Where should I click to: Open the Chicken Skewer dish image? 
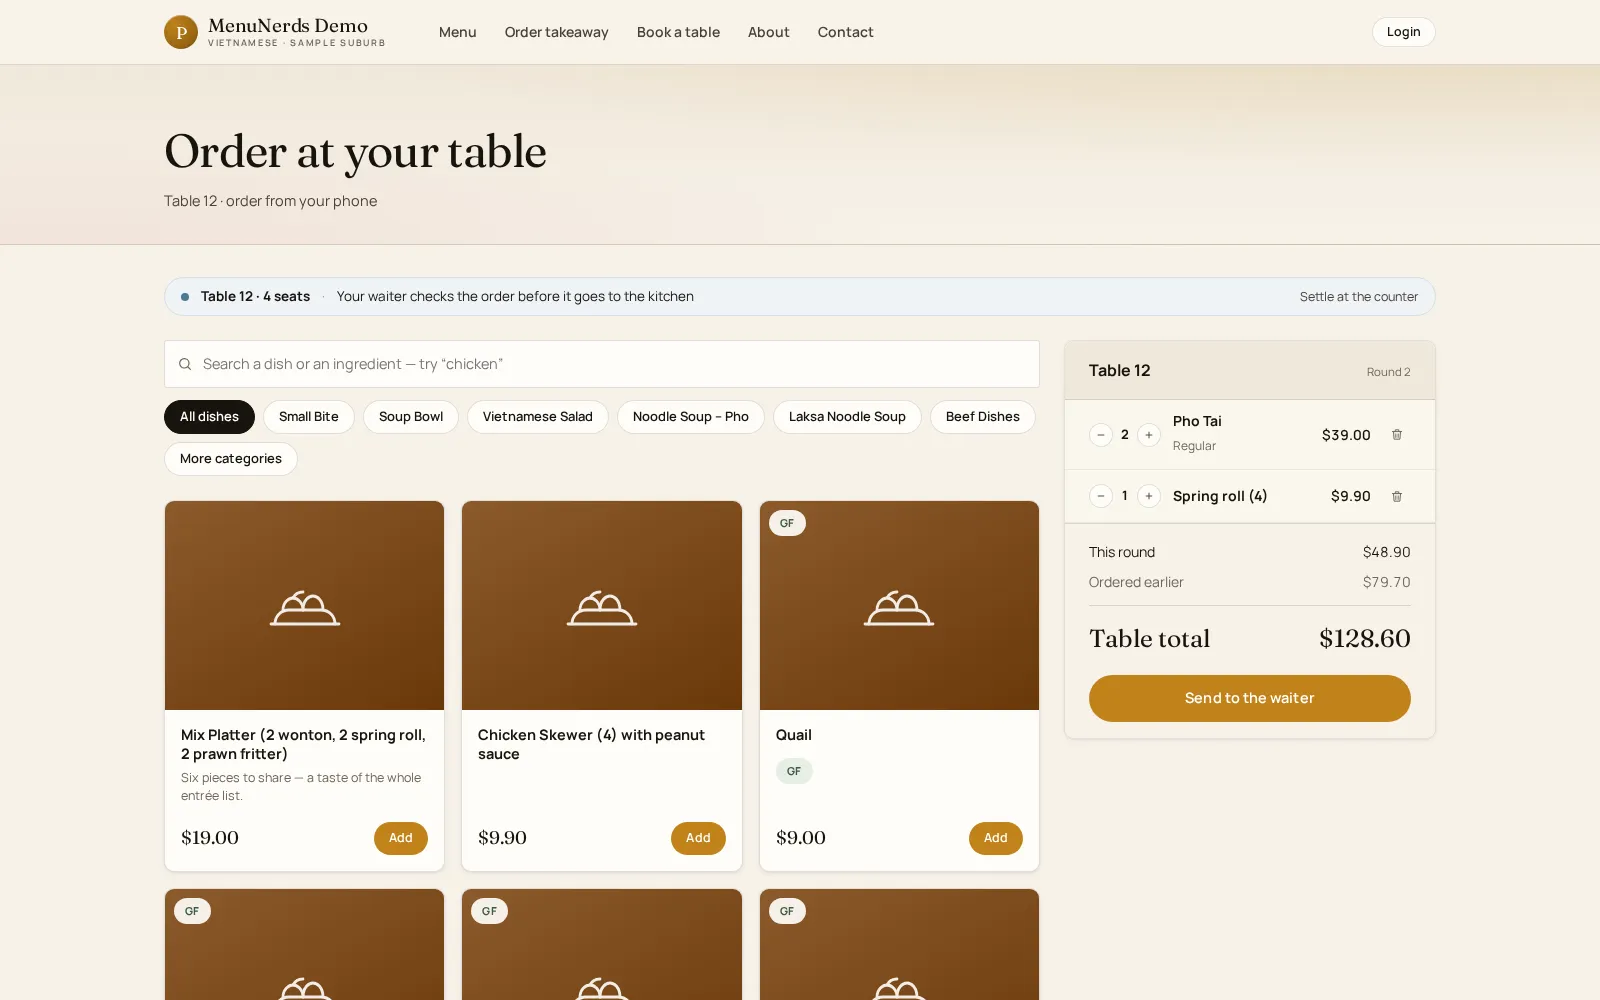point(602,606)
